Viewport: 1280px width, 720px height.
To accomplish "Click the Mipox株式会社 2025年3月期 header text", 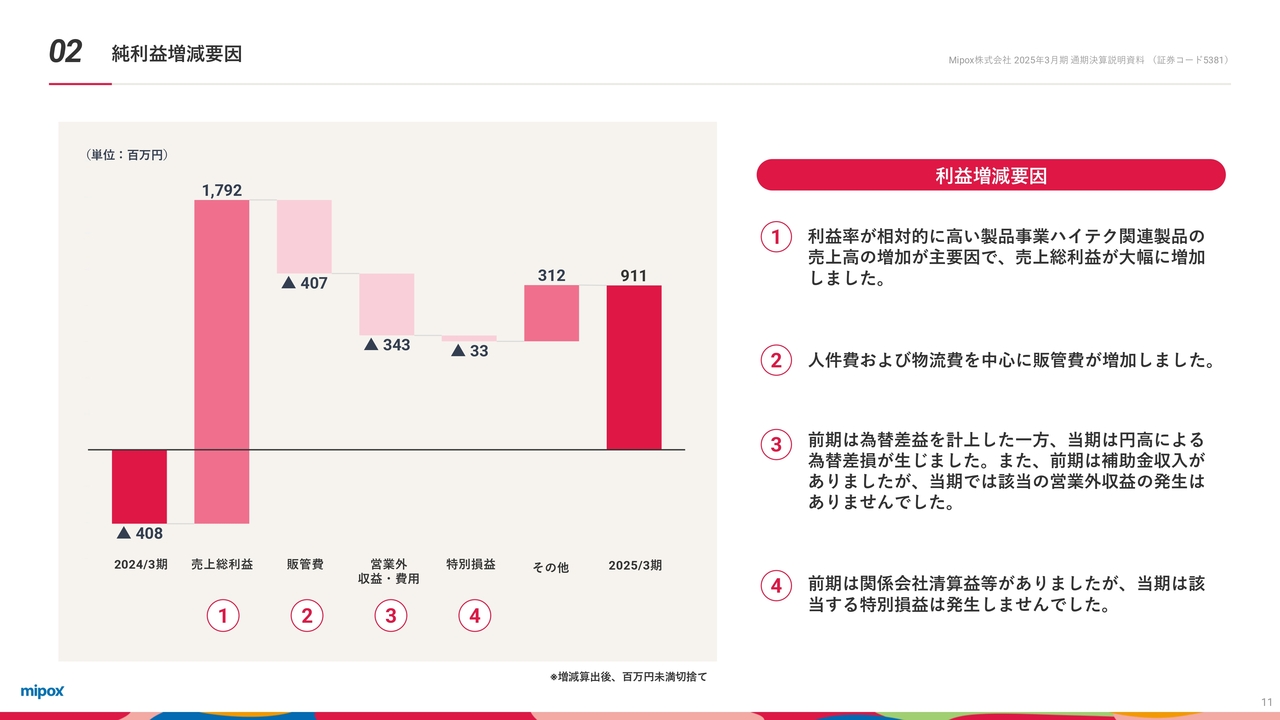I will [x=1088, y=60].
